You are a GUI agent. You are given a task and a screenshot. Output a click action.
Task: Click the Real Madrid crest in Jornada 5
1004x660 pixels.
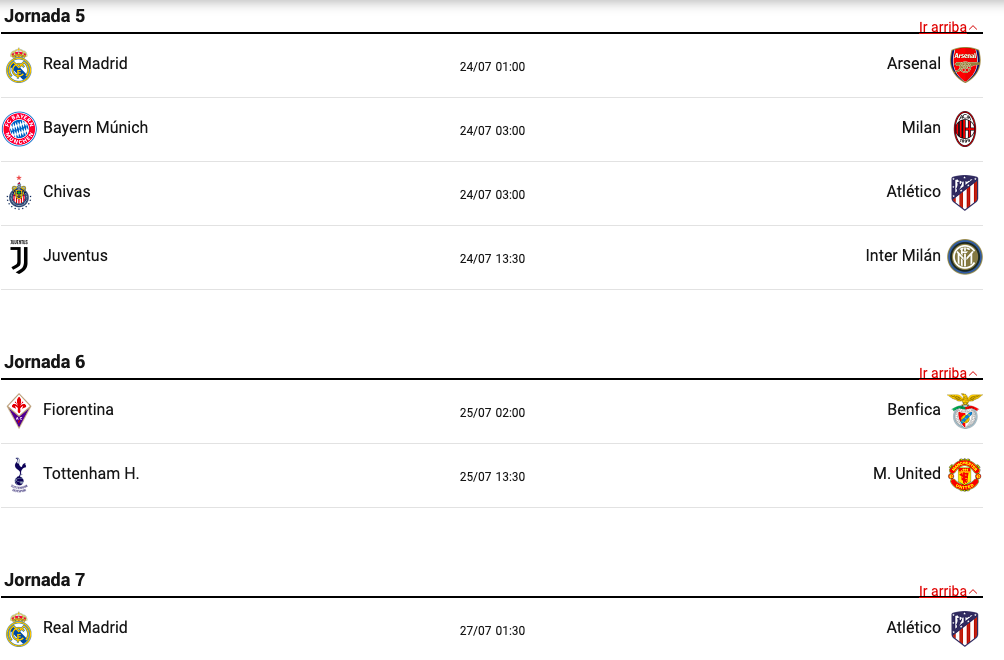click(19, 65)
